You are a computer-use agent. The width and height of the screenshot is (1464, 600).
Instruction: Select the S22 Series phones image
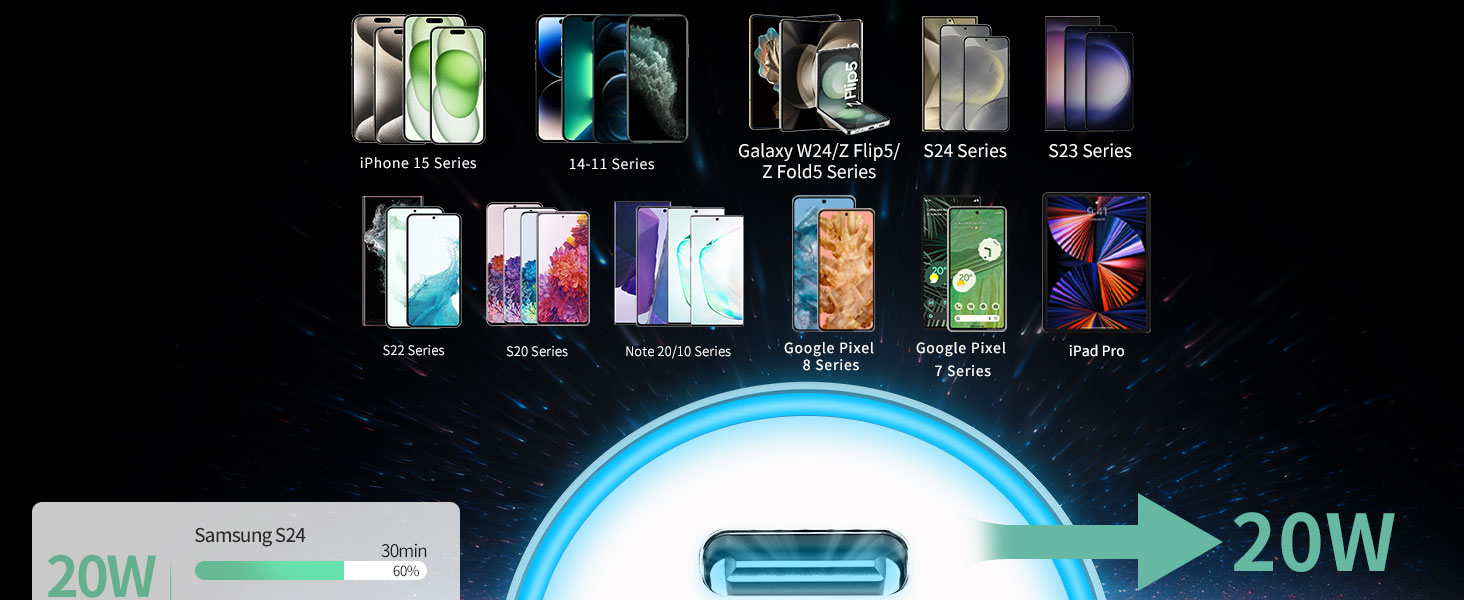pos(412,262)
